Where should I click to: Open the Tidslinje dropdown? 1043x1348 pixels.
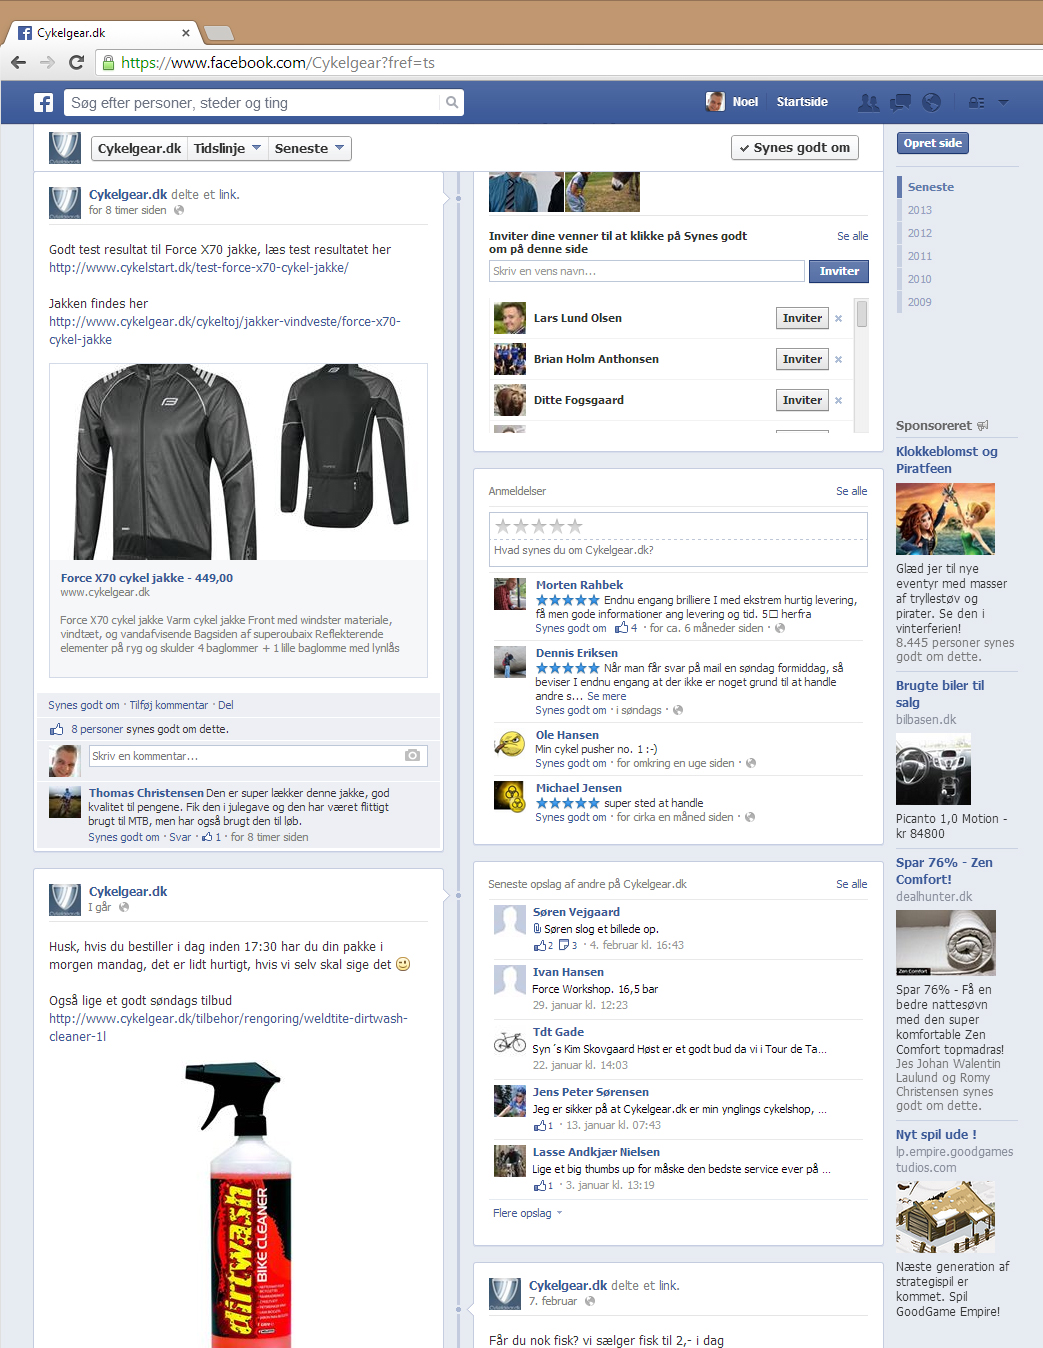[x=227, y=148]
